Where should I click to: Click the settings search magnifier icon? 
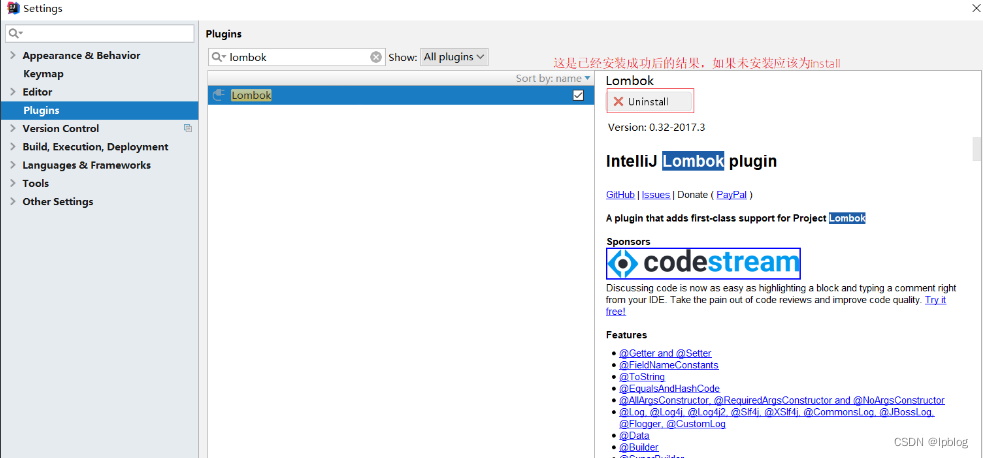[16, 33]
